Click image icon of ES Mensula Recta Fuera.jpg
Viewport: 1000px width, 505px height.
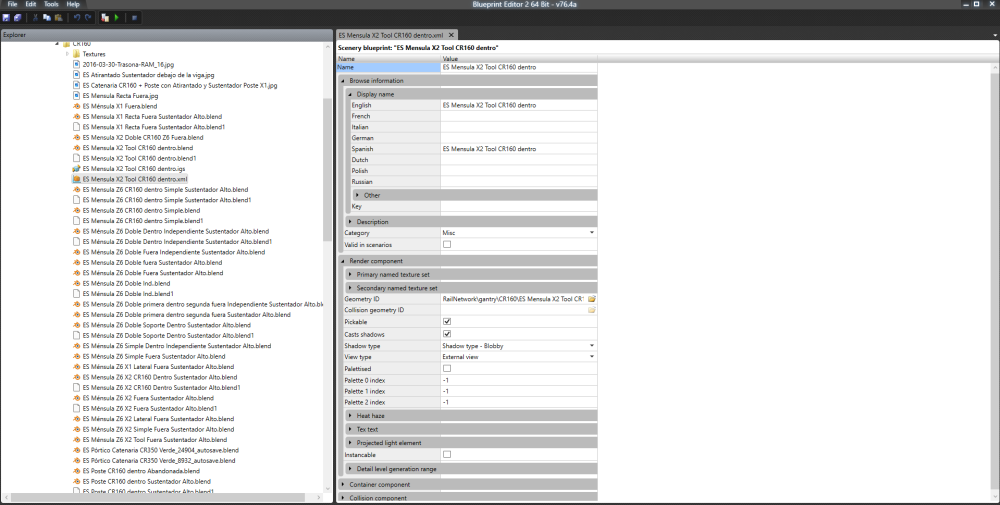77,96
